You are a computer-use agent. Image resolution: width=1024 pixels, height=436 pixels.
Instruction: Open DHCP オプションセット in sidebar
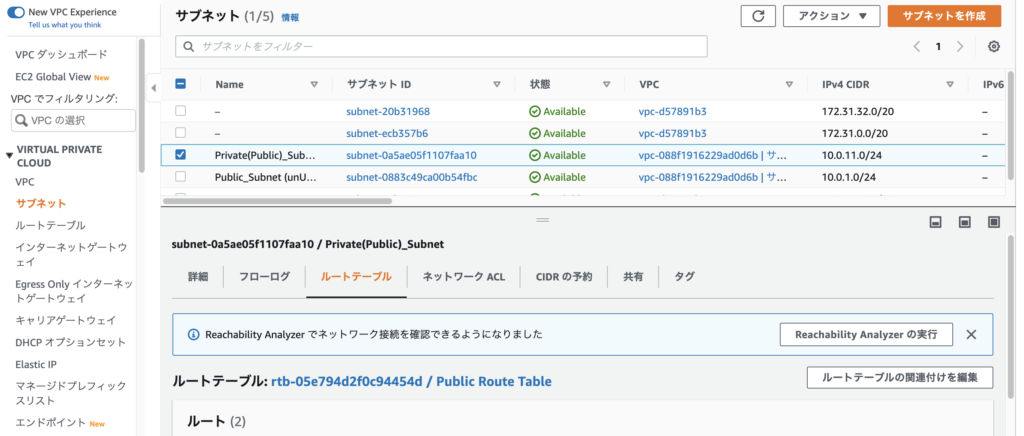click(x=71, y=342)
